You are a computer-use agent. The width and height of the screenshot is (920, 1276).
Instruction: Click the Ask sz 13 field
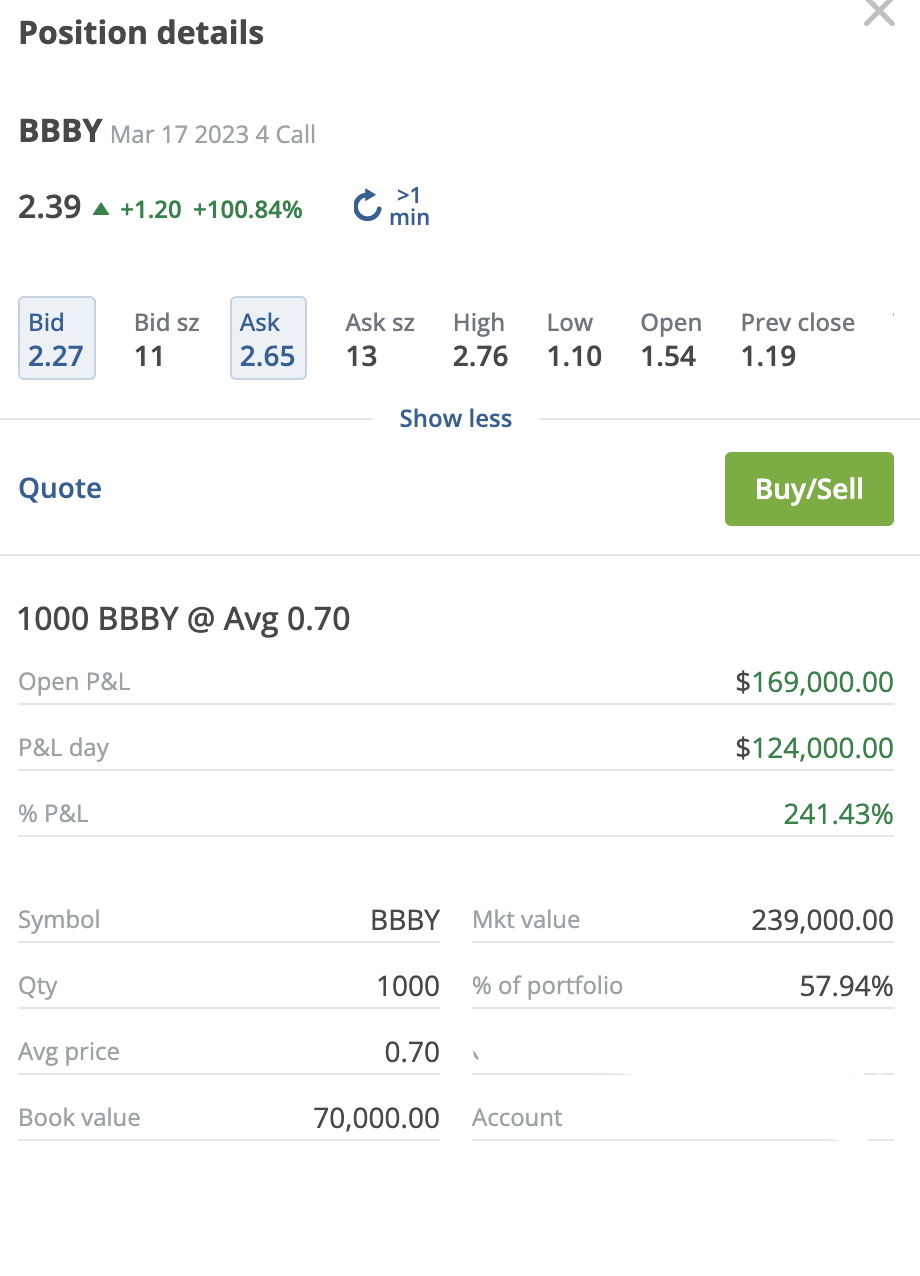coord(379,339)
